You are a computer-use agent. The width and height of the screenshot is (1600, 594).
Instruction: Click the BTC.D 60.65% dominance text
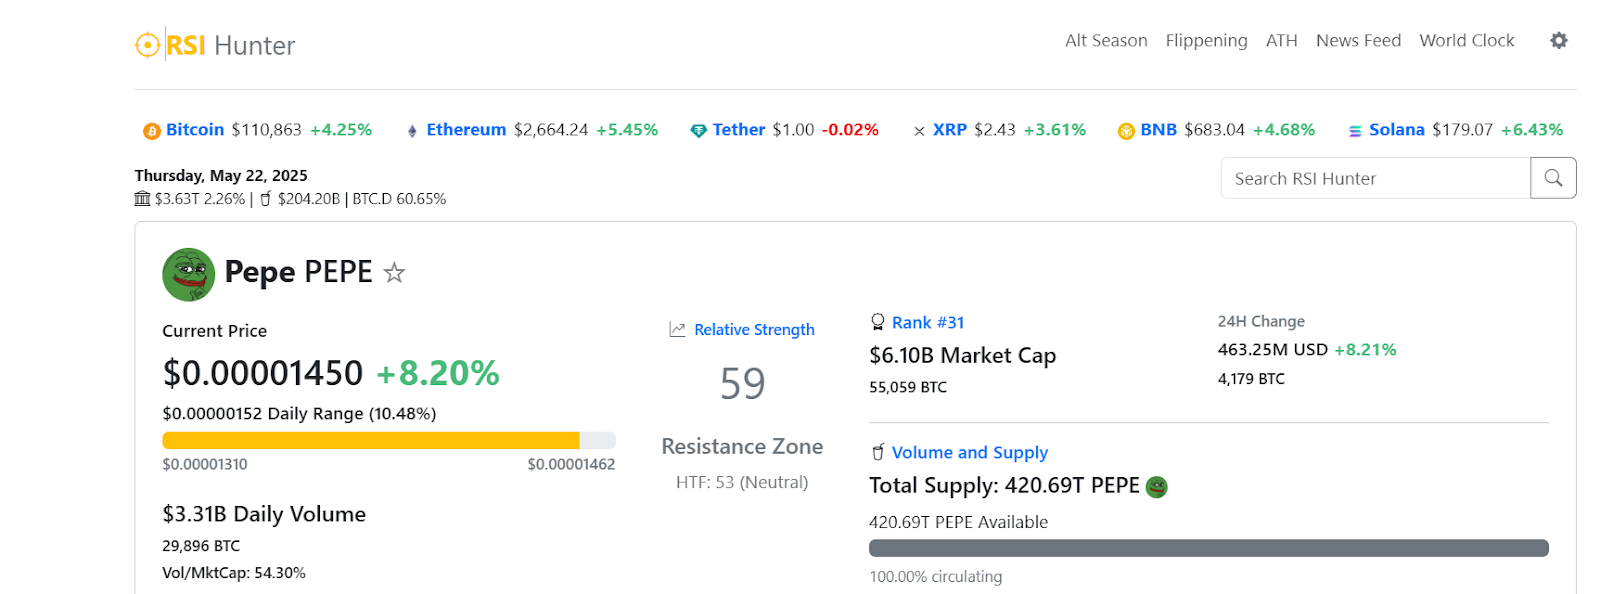coord(399,199)
